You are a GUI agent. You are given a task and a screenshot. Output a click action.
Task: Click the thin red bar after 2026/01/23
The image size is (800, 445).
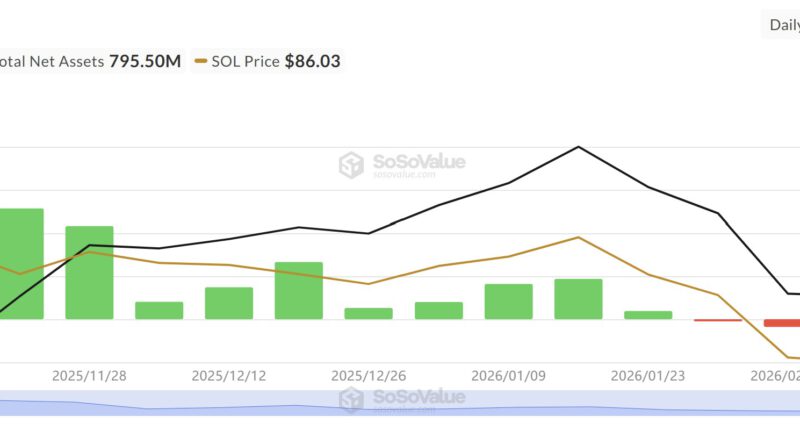point(717,320)
